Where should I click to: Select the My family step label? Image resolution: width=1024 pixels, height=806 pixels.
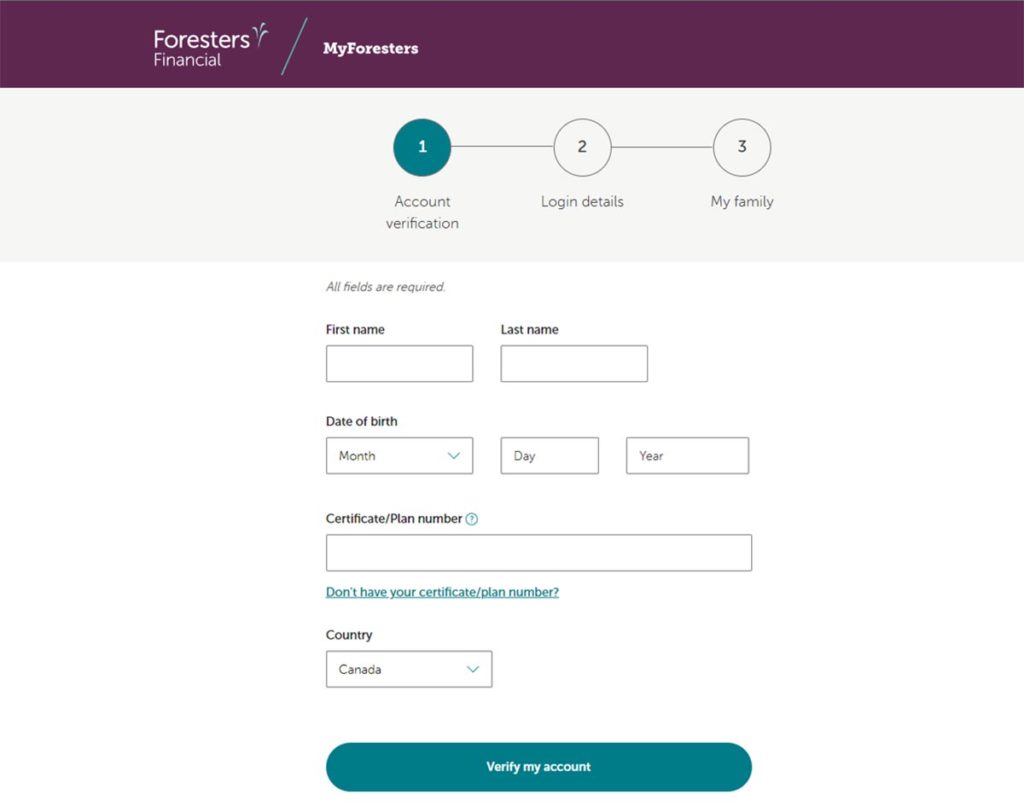tap(742, 201)
